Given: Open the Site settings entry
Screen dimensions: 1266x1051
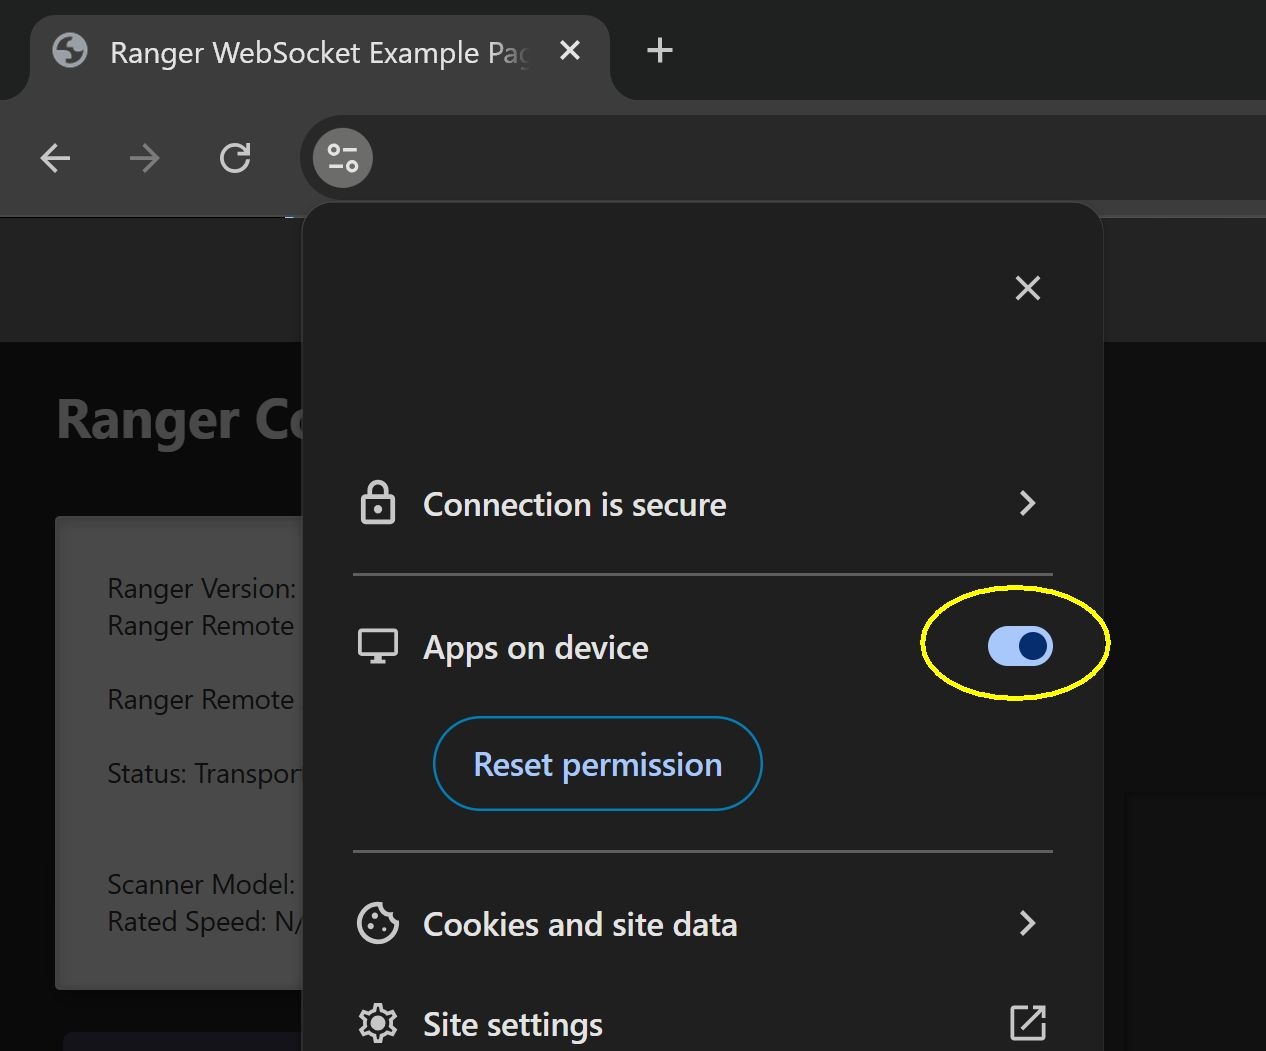Looking at the screenshot, I should pos(513,1024).
